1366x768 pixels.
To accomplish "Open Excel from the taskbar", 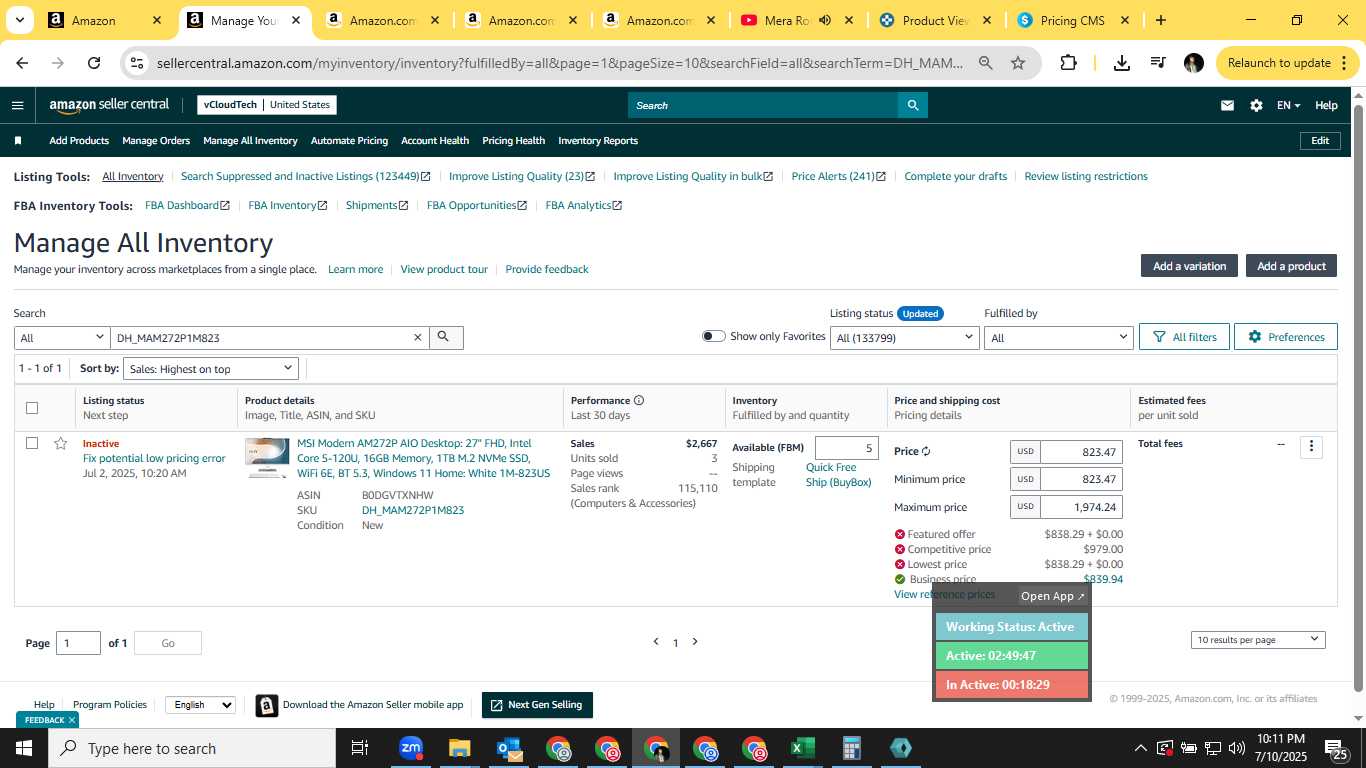I will coord(802,748).
